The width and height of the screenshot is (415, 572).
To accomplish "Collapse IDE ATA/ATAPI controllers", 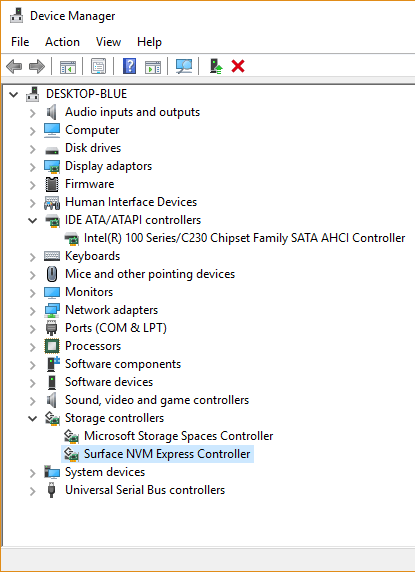I will coord(32,220).
